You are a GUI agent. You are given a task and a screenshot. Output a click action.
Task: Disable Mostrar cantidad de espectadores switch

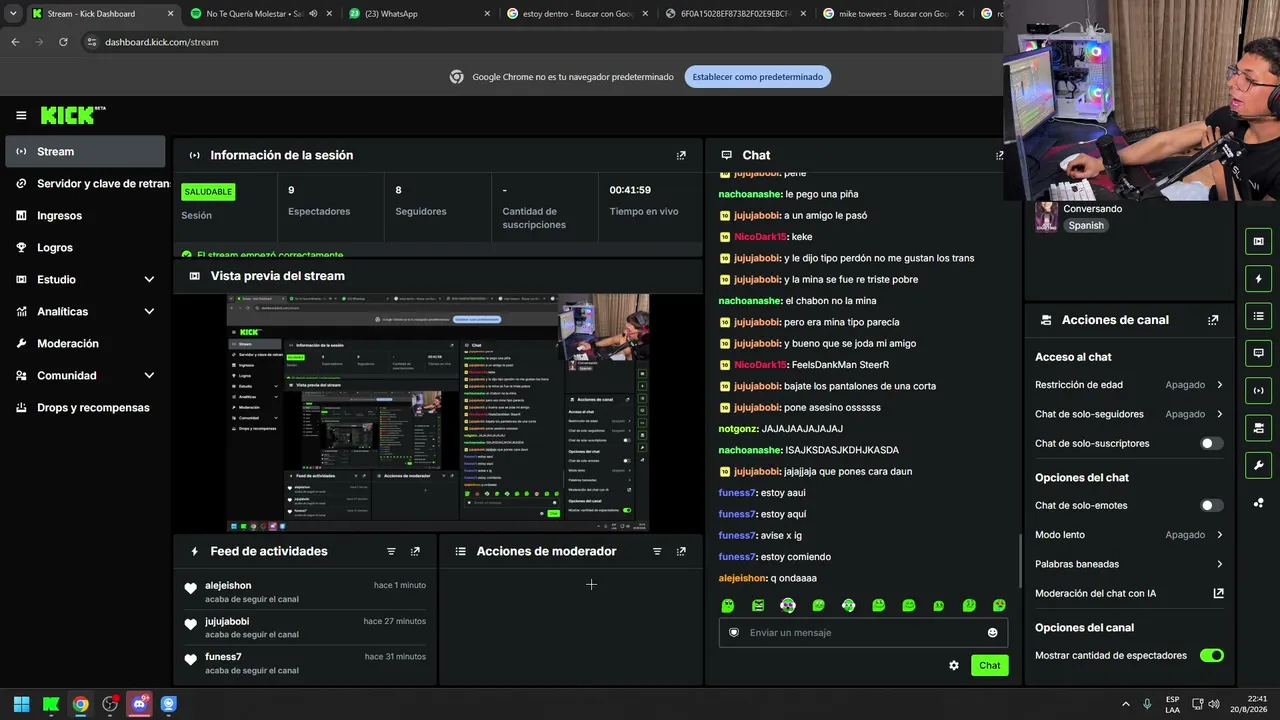[1211, 656]
